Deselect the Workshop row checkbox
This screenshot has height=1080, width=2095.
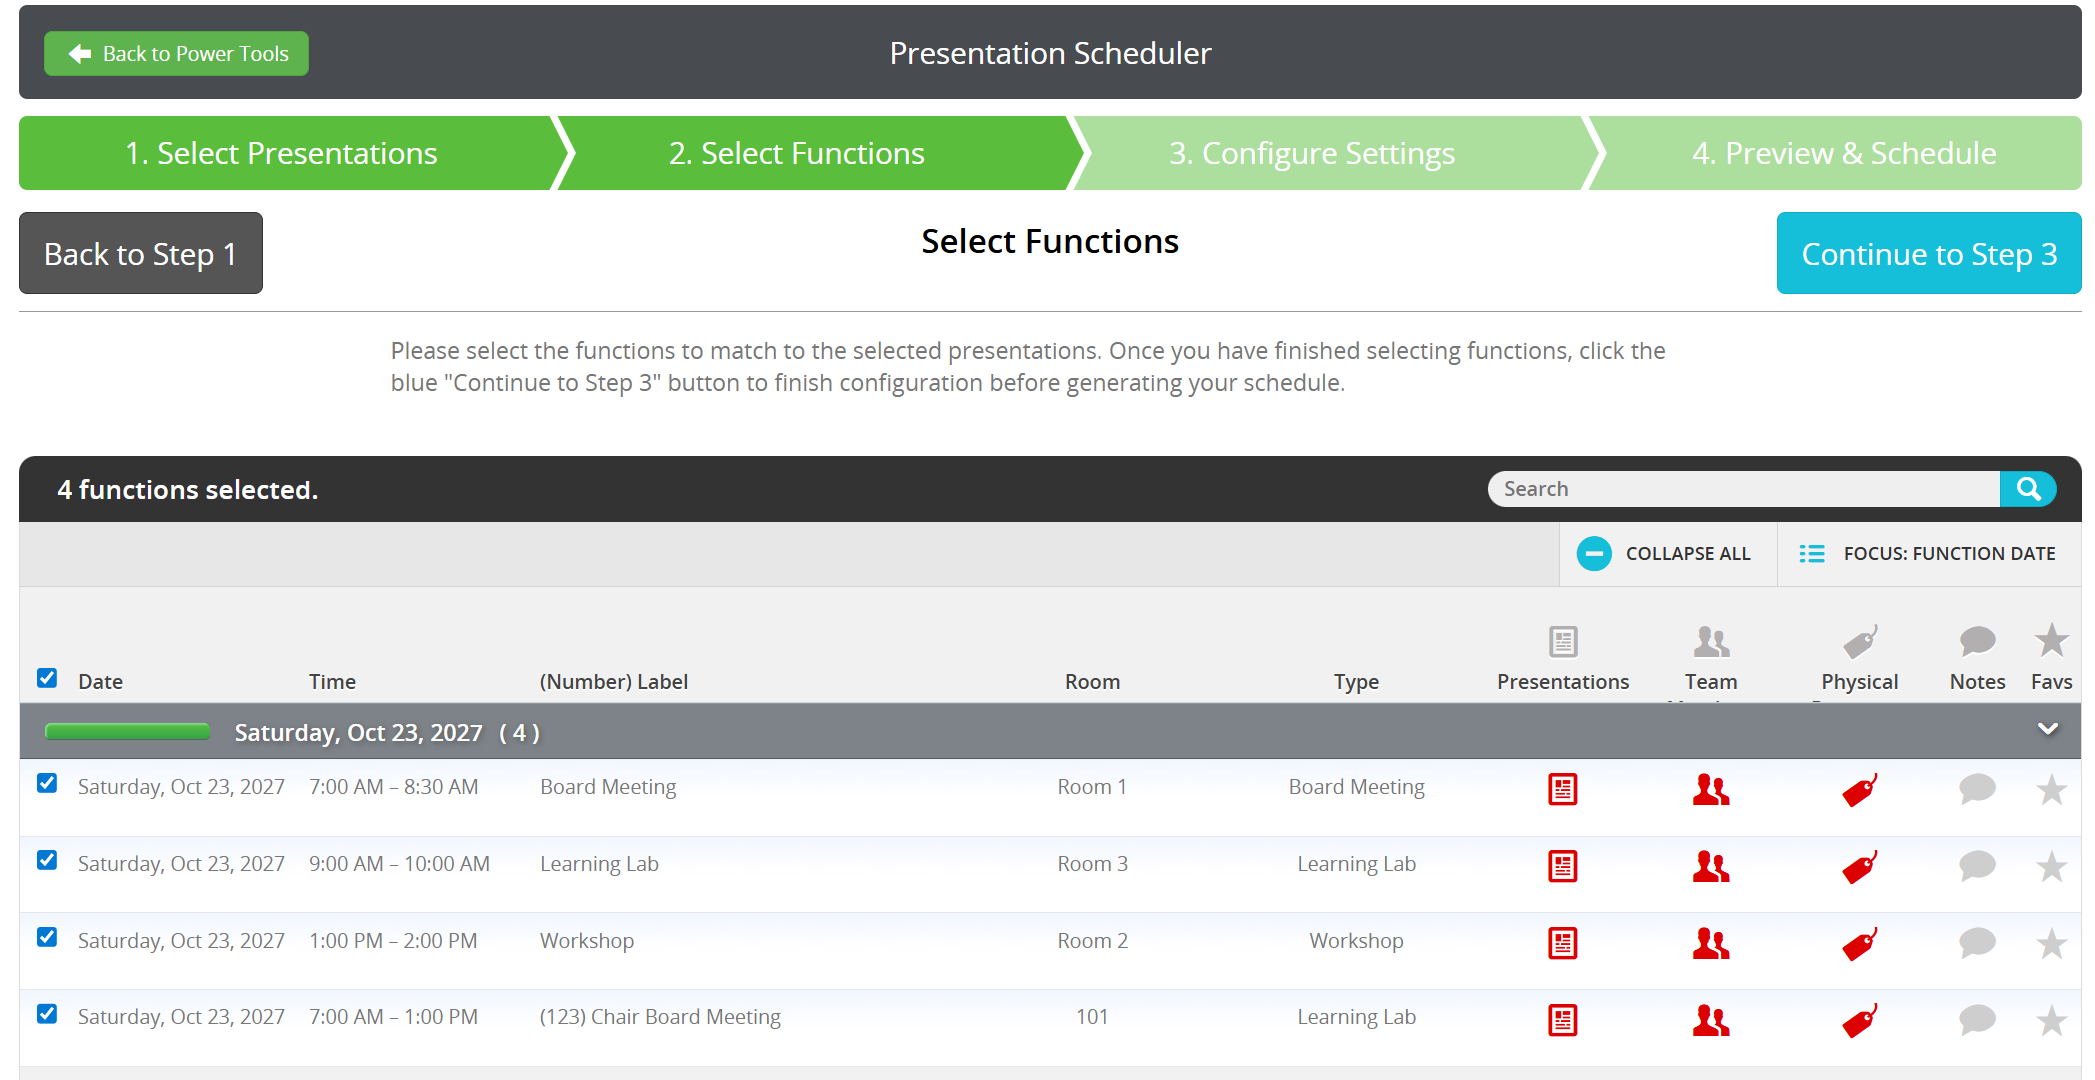pyautogui.click(x=47, y=937)
